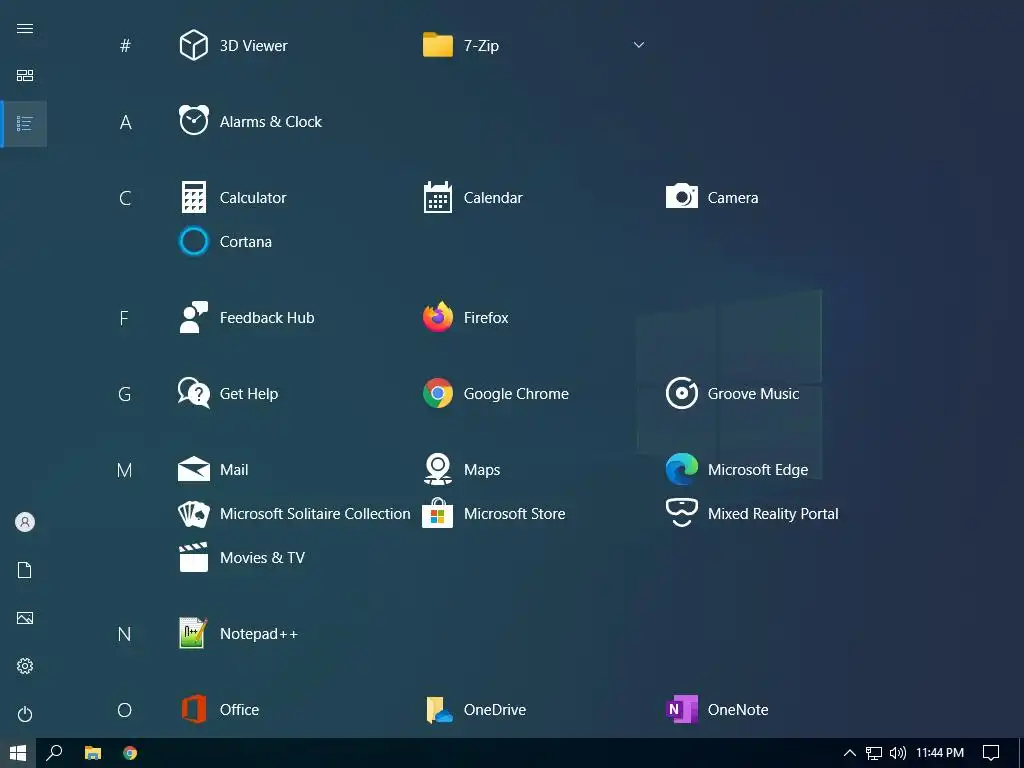Open Microsoft Store icon

click(438, 513)
